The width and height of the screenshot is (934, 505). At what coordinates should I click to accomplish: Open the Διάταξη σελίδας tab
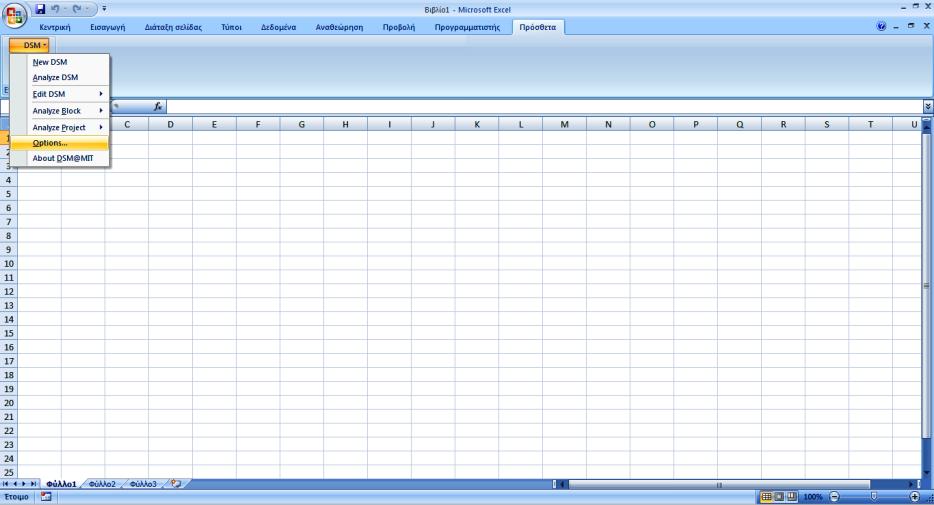tap(173, 27)
